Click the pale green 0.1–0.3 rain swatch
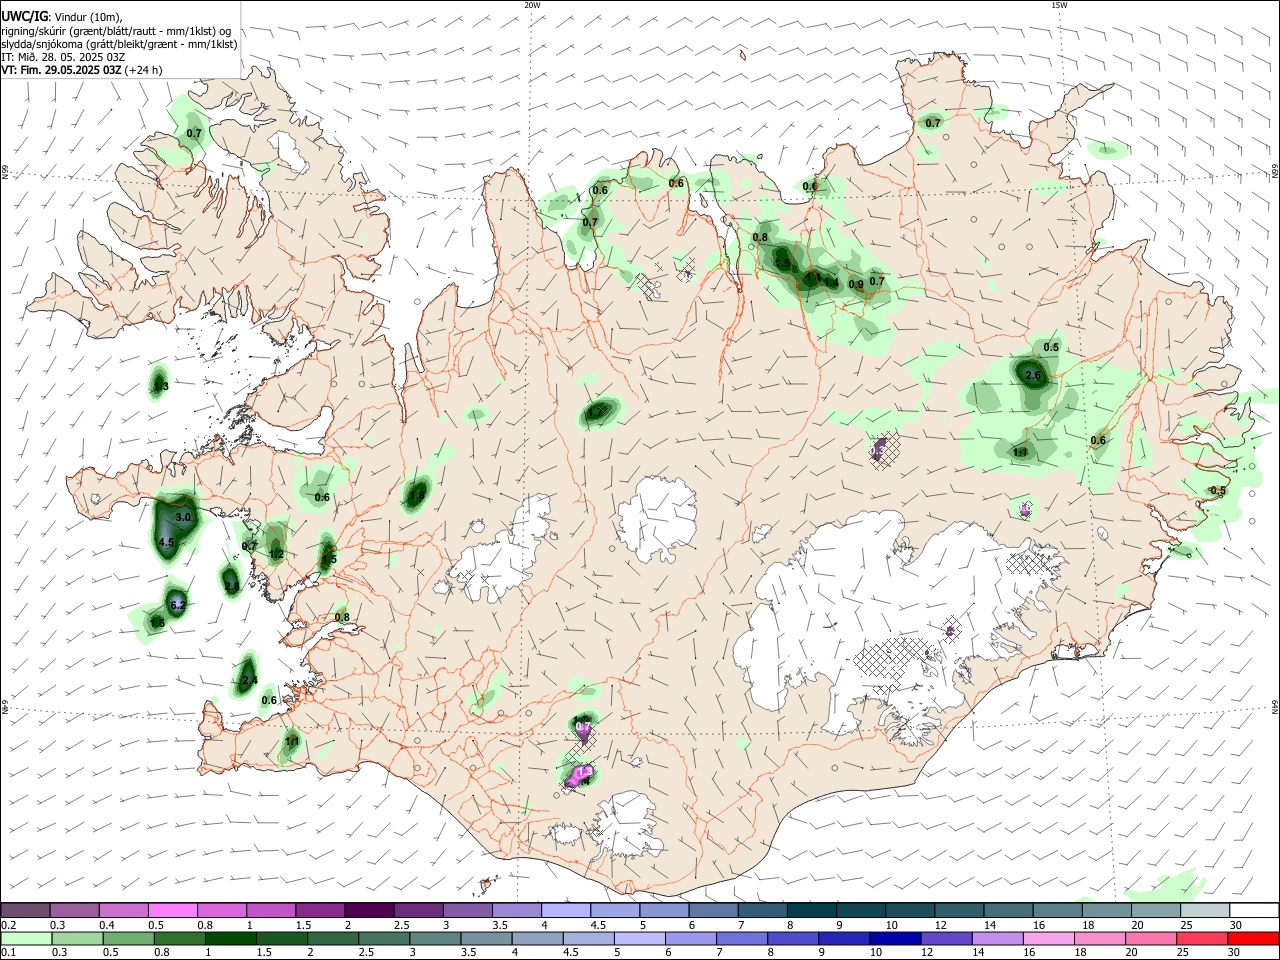Screen dimensions: 1280x960 (26, 938)
